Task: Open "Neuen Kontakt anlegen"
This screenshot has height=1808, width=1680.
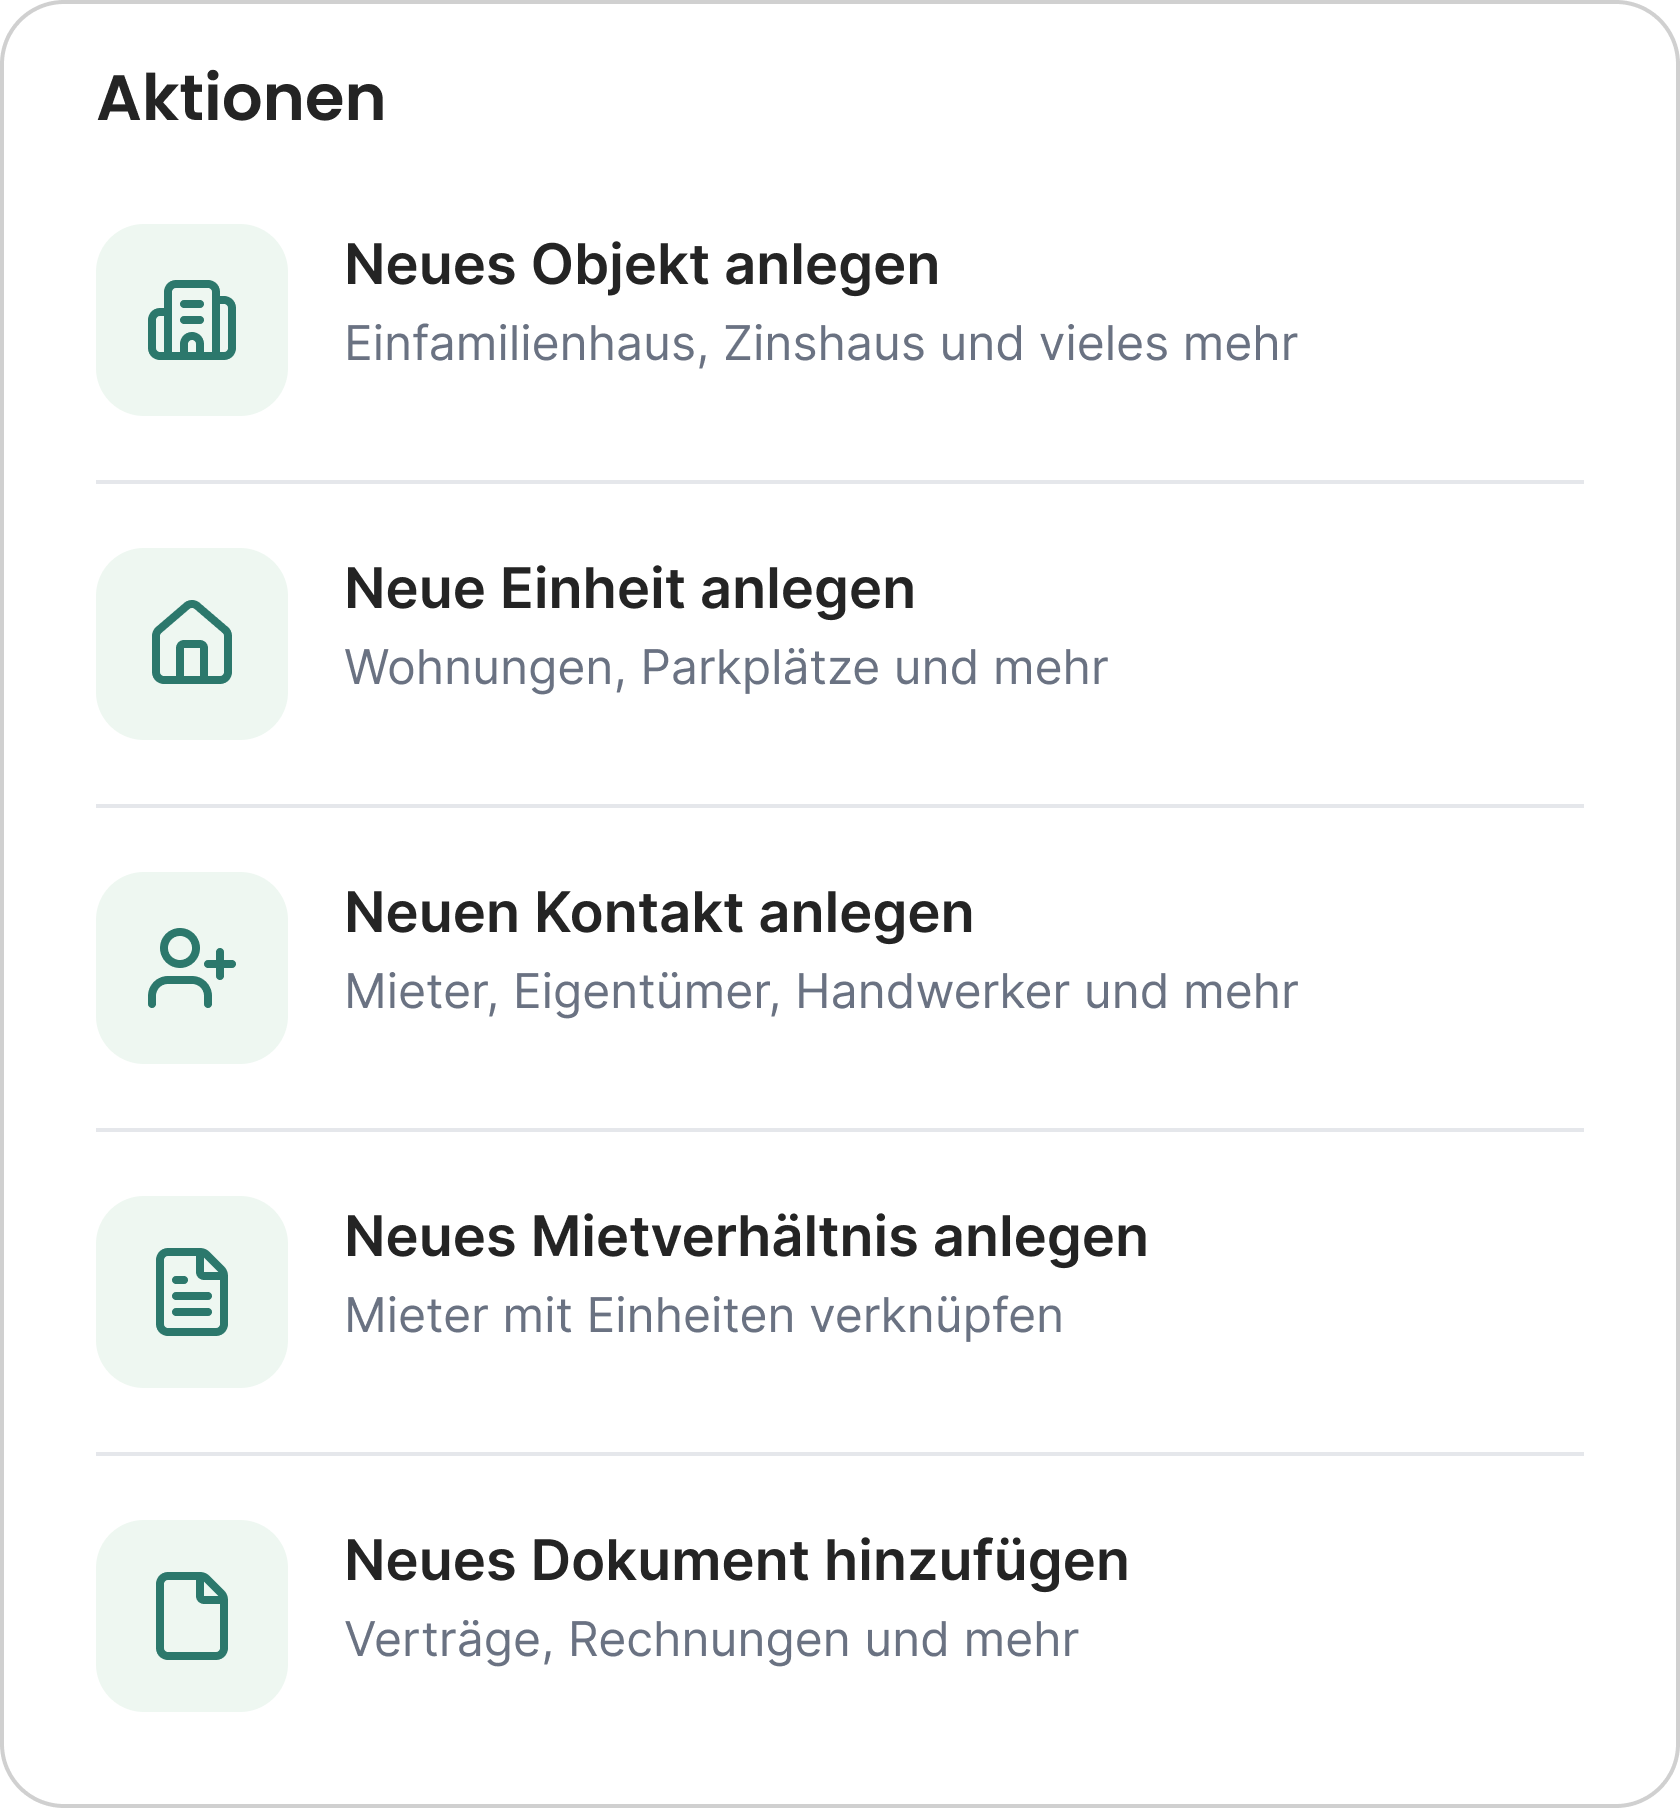Action: click(x=659, y=913)
